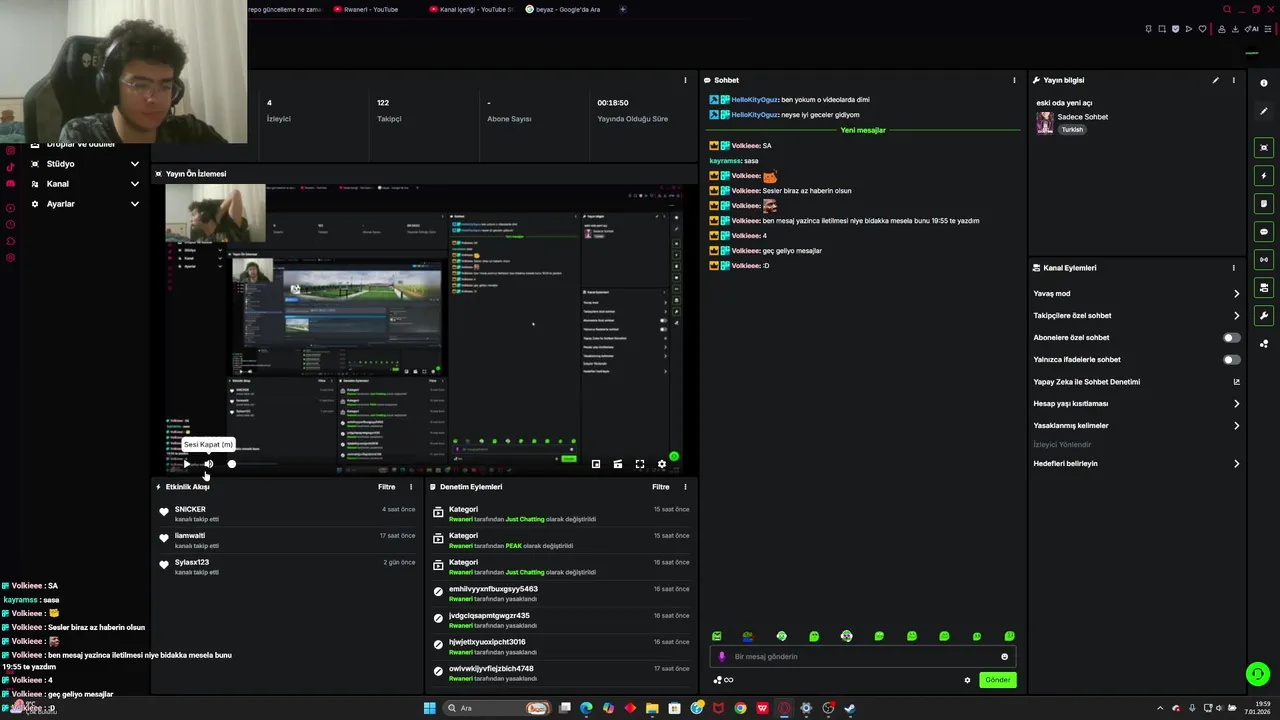
Task: Click the chat message input field
Action: (862, 657)
